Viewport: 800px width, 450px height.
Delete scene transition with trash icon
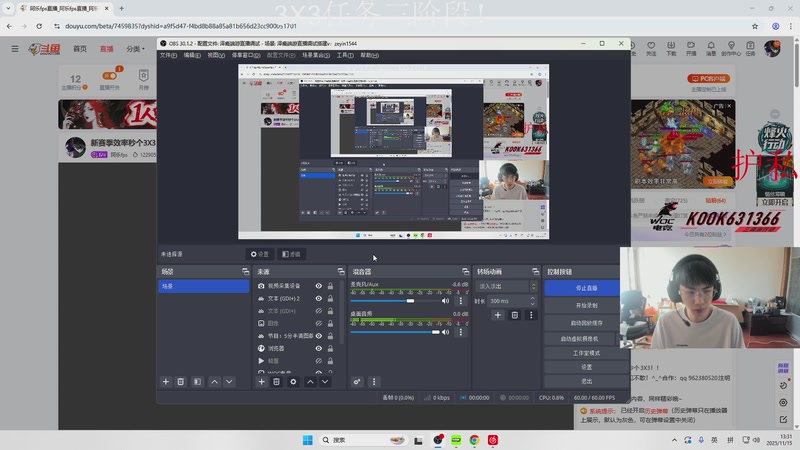515,315
